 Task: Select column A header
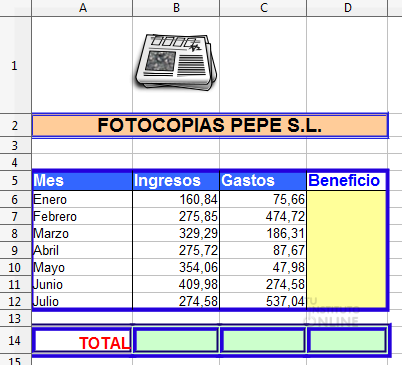82,8
